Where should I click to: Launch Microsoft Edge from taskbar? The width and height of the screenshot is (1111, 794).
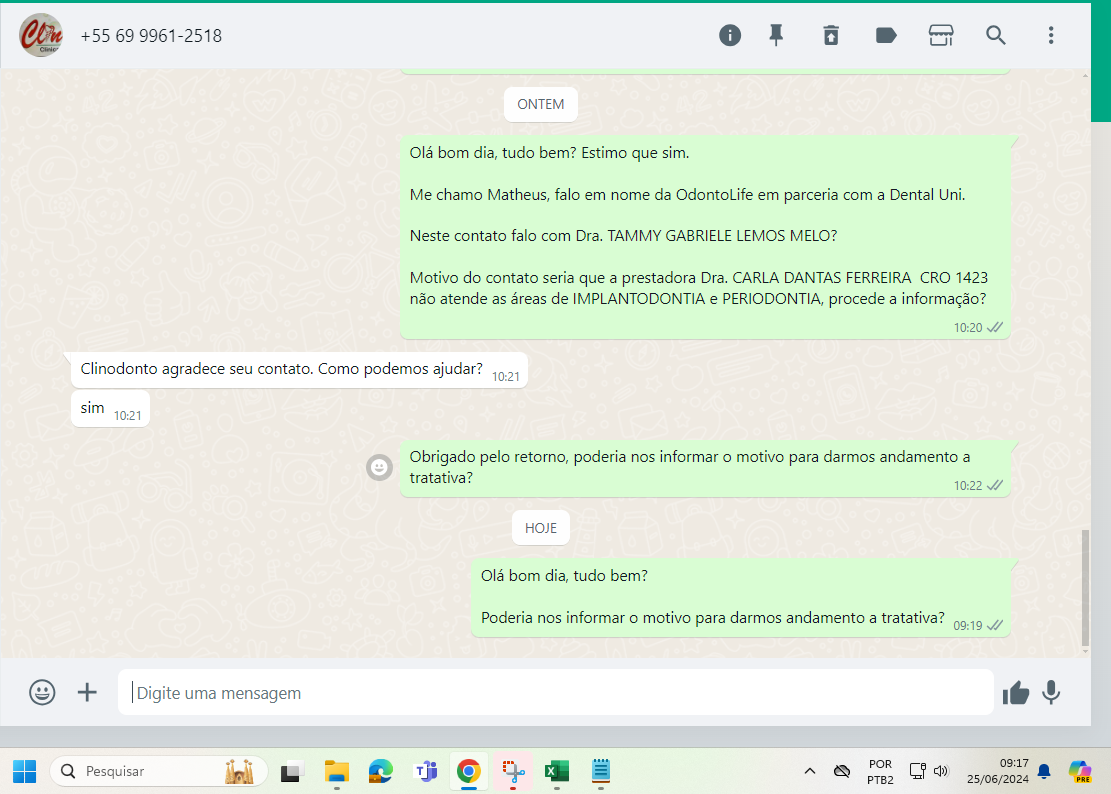(380, 771)
